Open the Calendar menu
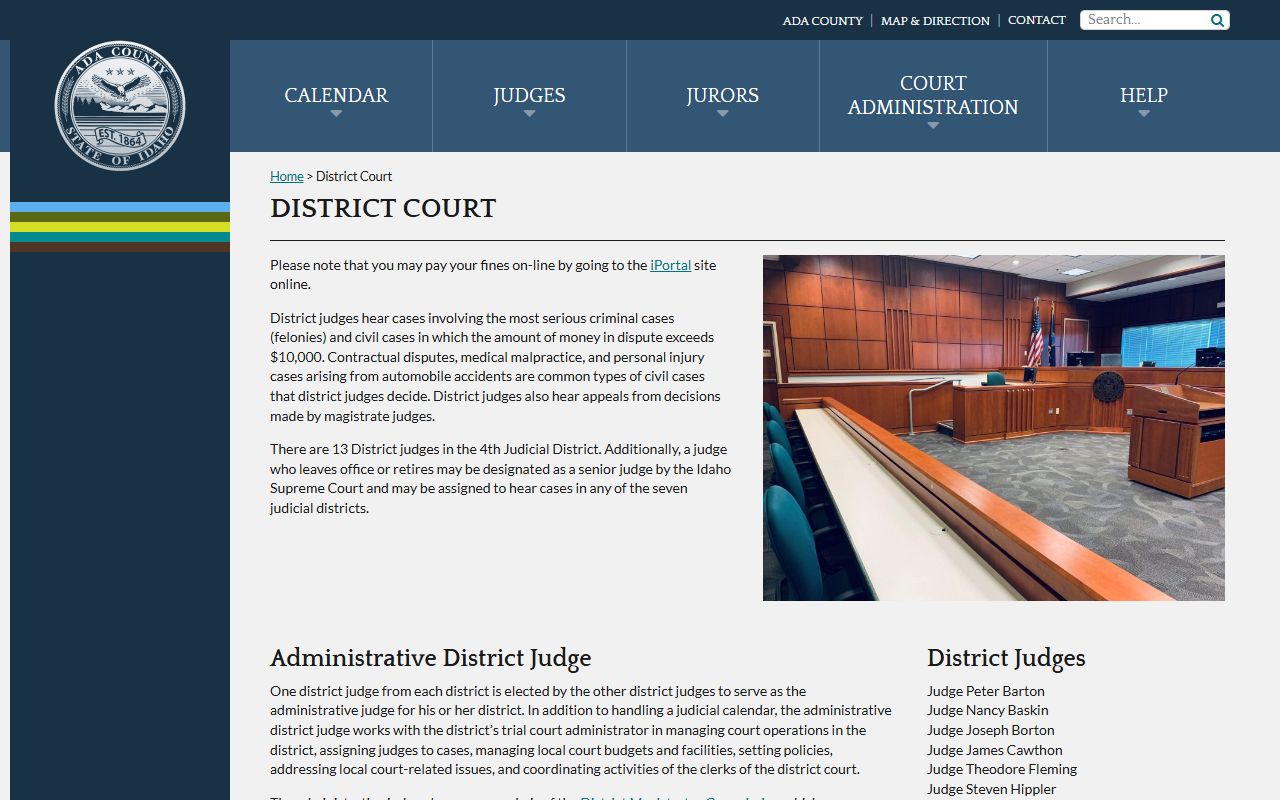Screen dimensions: 1280x800 click(x=336, y=96)
